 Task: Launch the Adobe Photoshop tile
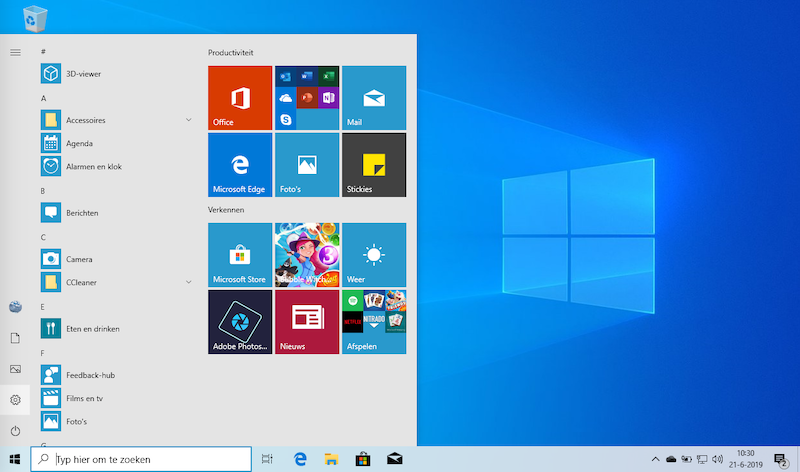(x=239, y=322)
